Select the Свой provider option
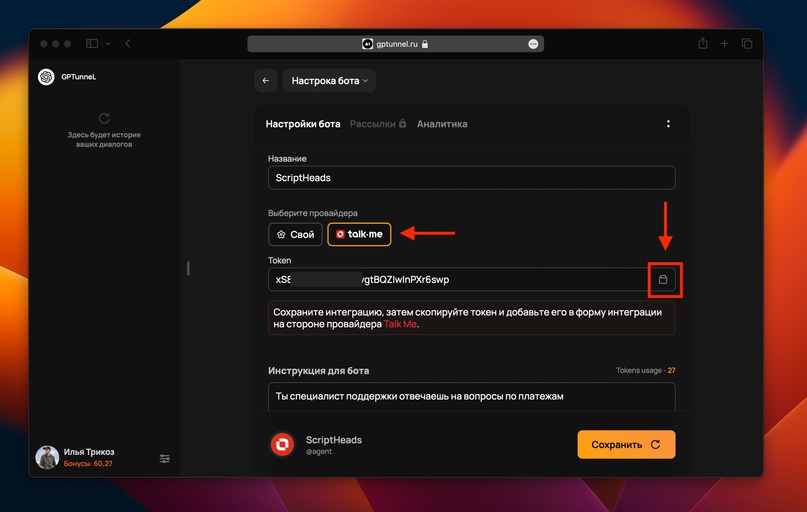 coord(295,234)
